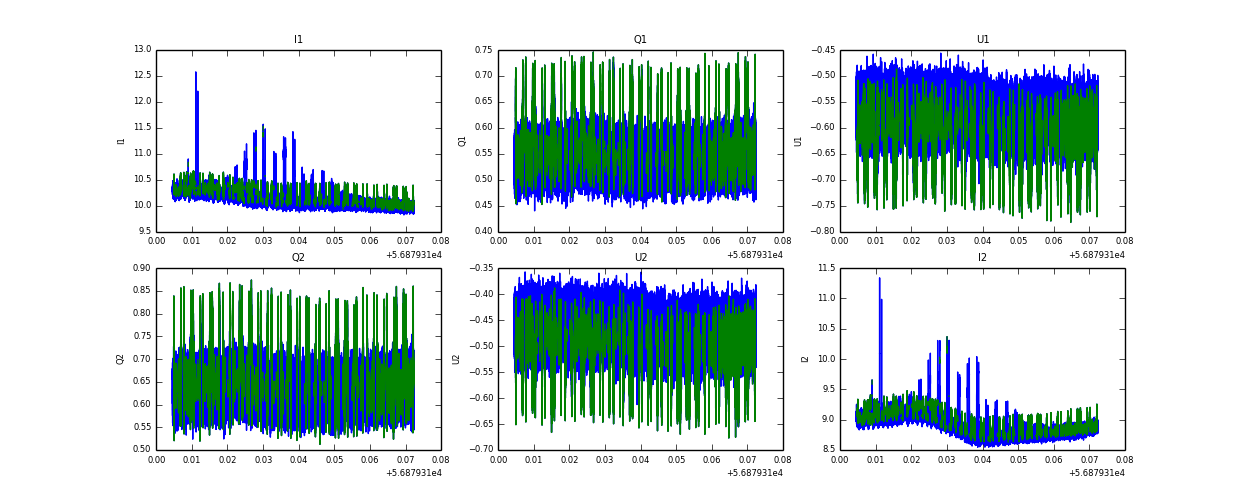This screenshot has height=500, width=1250.
Task: Click the I1 subplot title
Action: click(298, 40)
